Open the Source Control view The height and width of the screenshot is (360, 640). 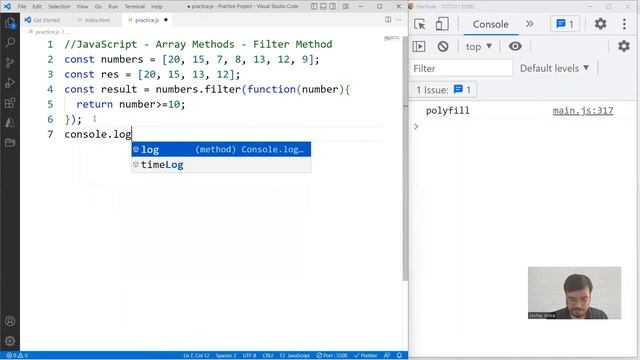click(x=10, y=63)
